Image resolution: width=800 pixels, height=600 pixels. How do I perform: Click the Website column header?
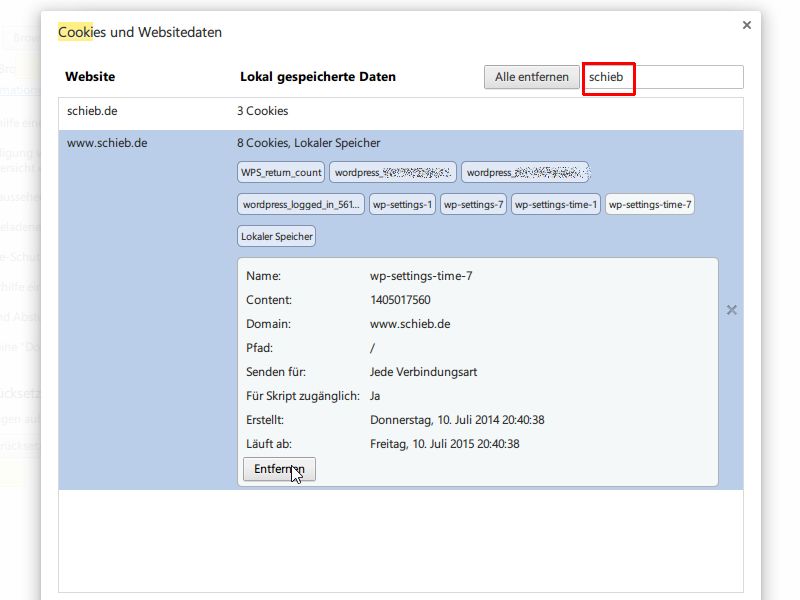tap(90, 77)
